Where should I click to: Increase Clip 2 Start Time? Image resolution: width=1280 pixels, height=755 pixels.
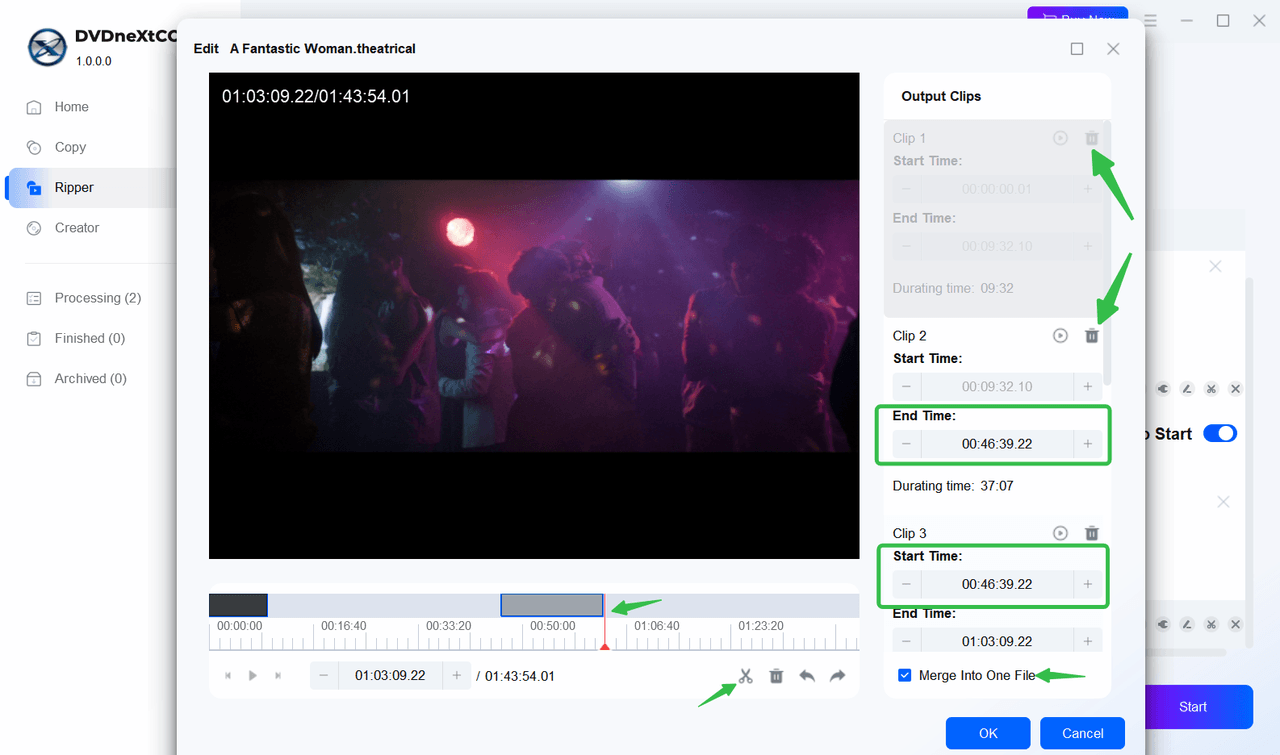coord(1088,386)
